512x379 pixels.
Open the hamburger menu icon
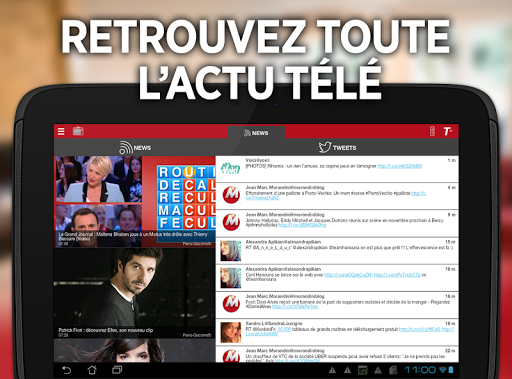point(61,131)
